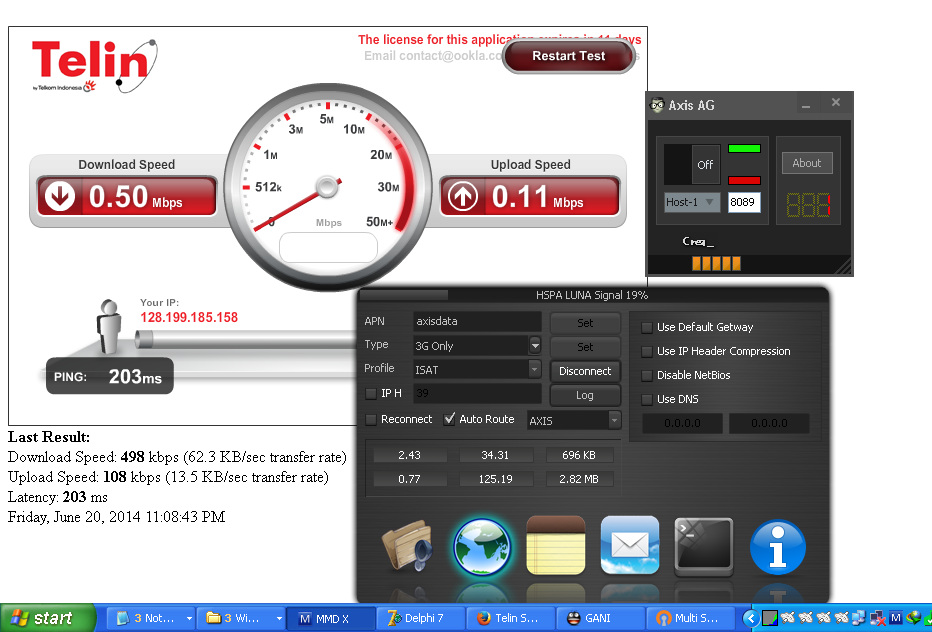Open the yellow notepad dock icon
Screen dimensions: 932x632
(x=556, y=545)
